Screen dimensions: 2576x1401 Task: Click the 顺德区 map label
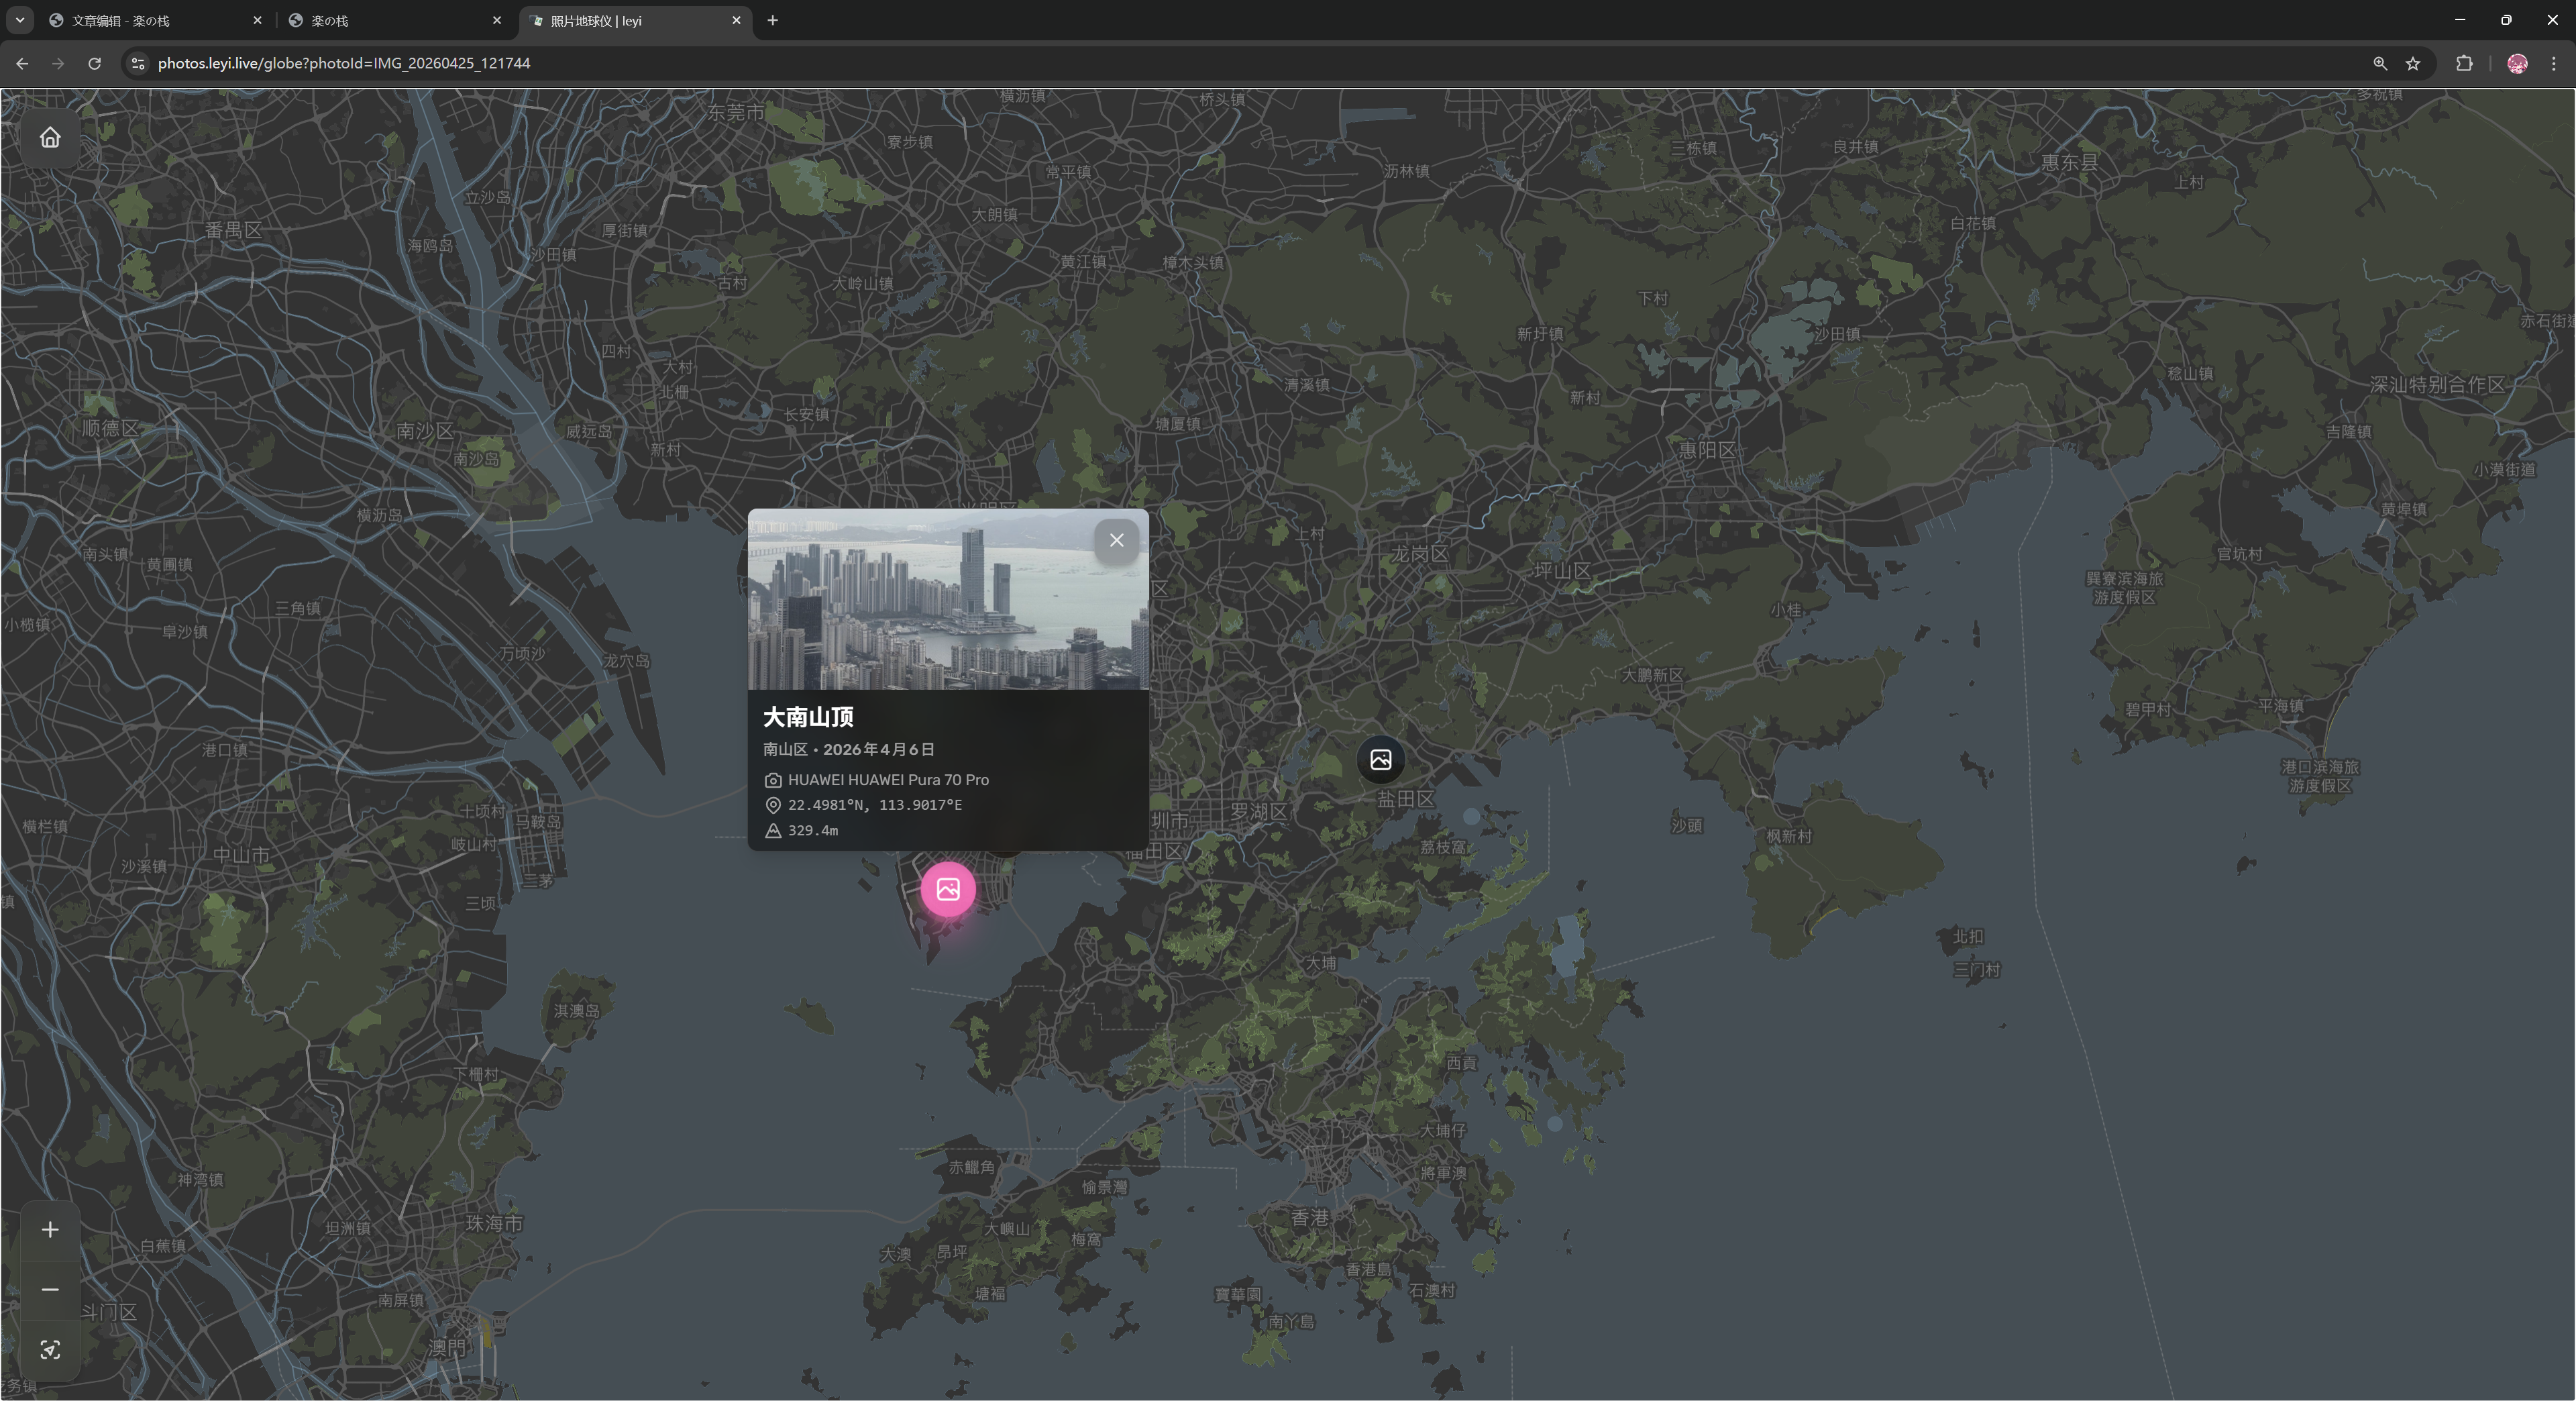click(111, 428)
